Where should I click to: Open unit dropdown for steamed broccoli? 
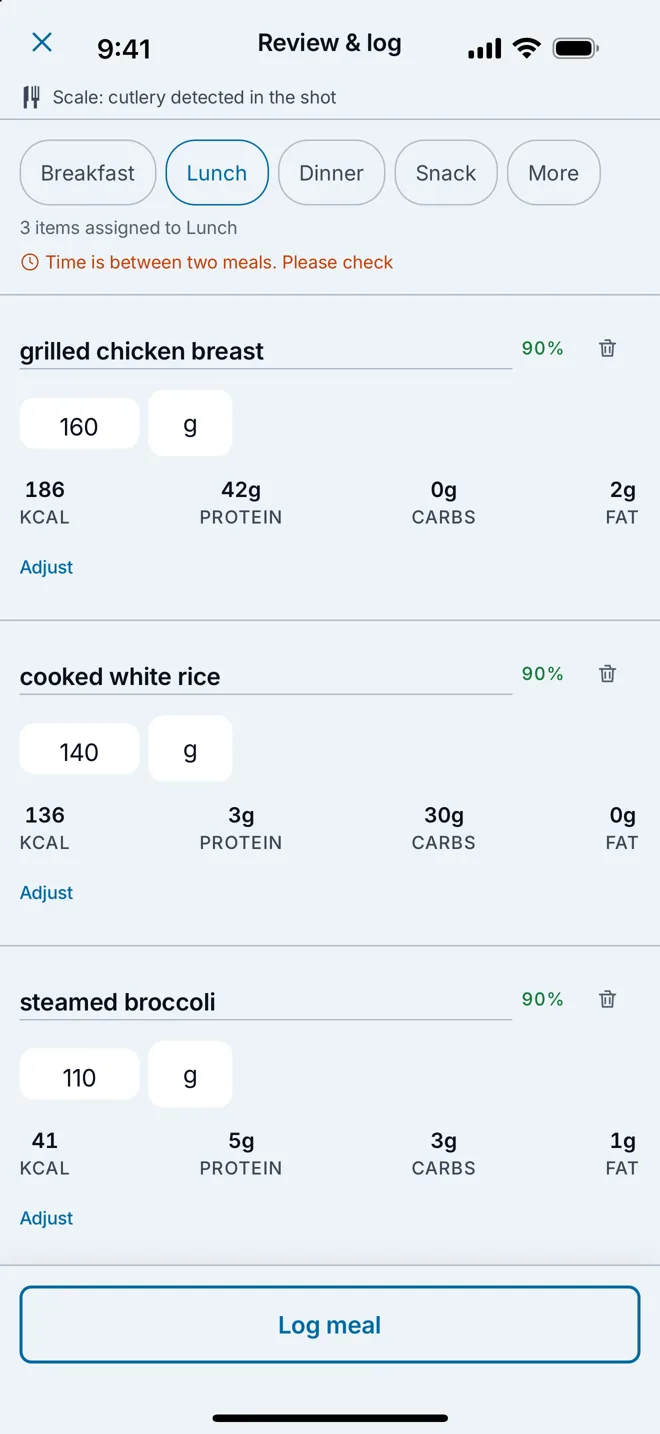(190, 1074)
